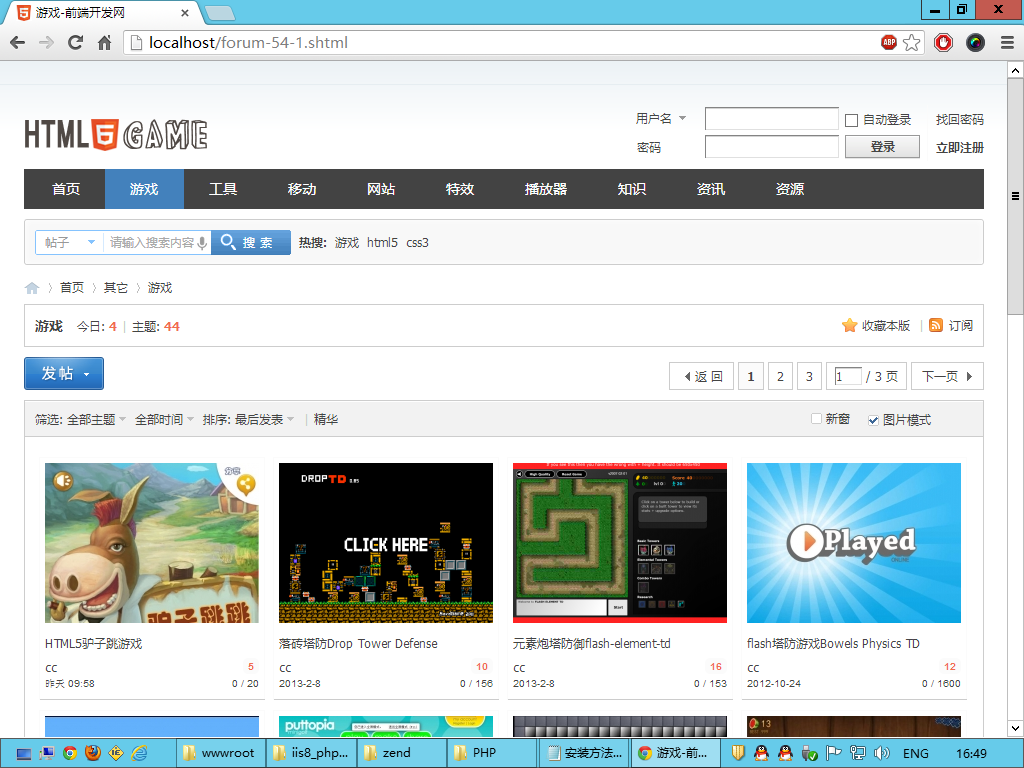Screen dimensions: 1024x768
Task: Check the new window checkbox
Action: point(816,419)
